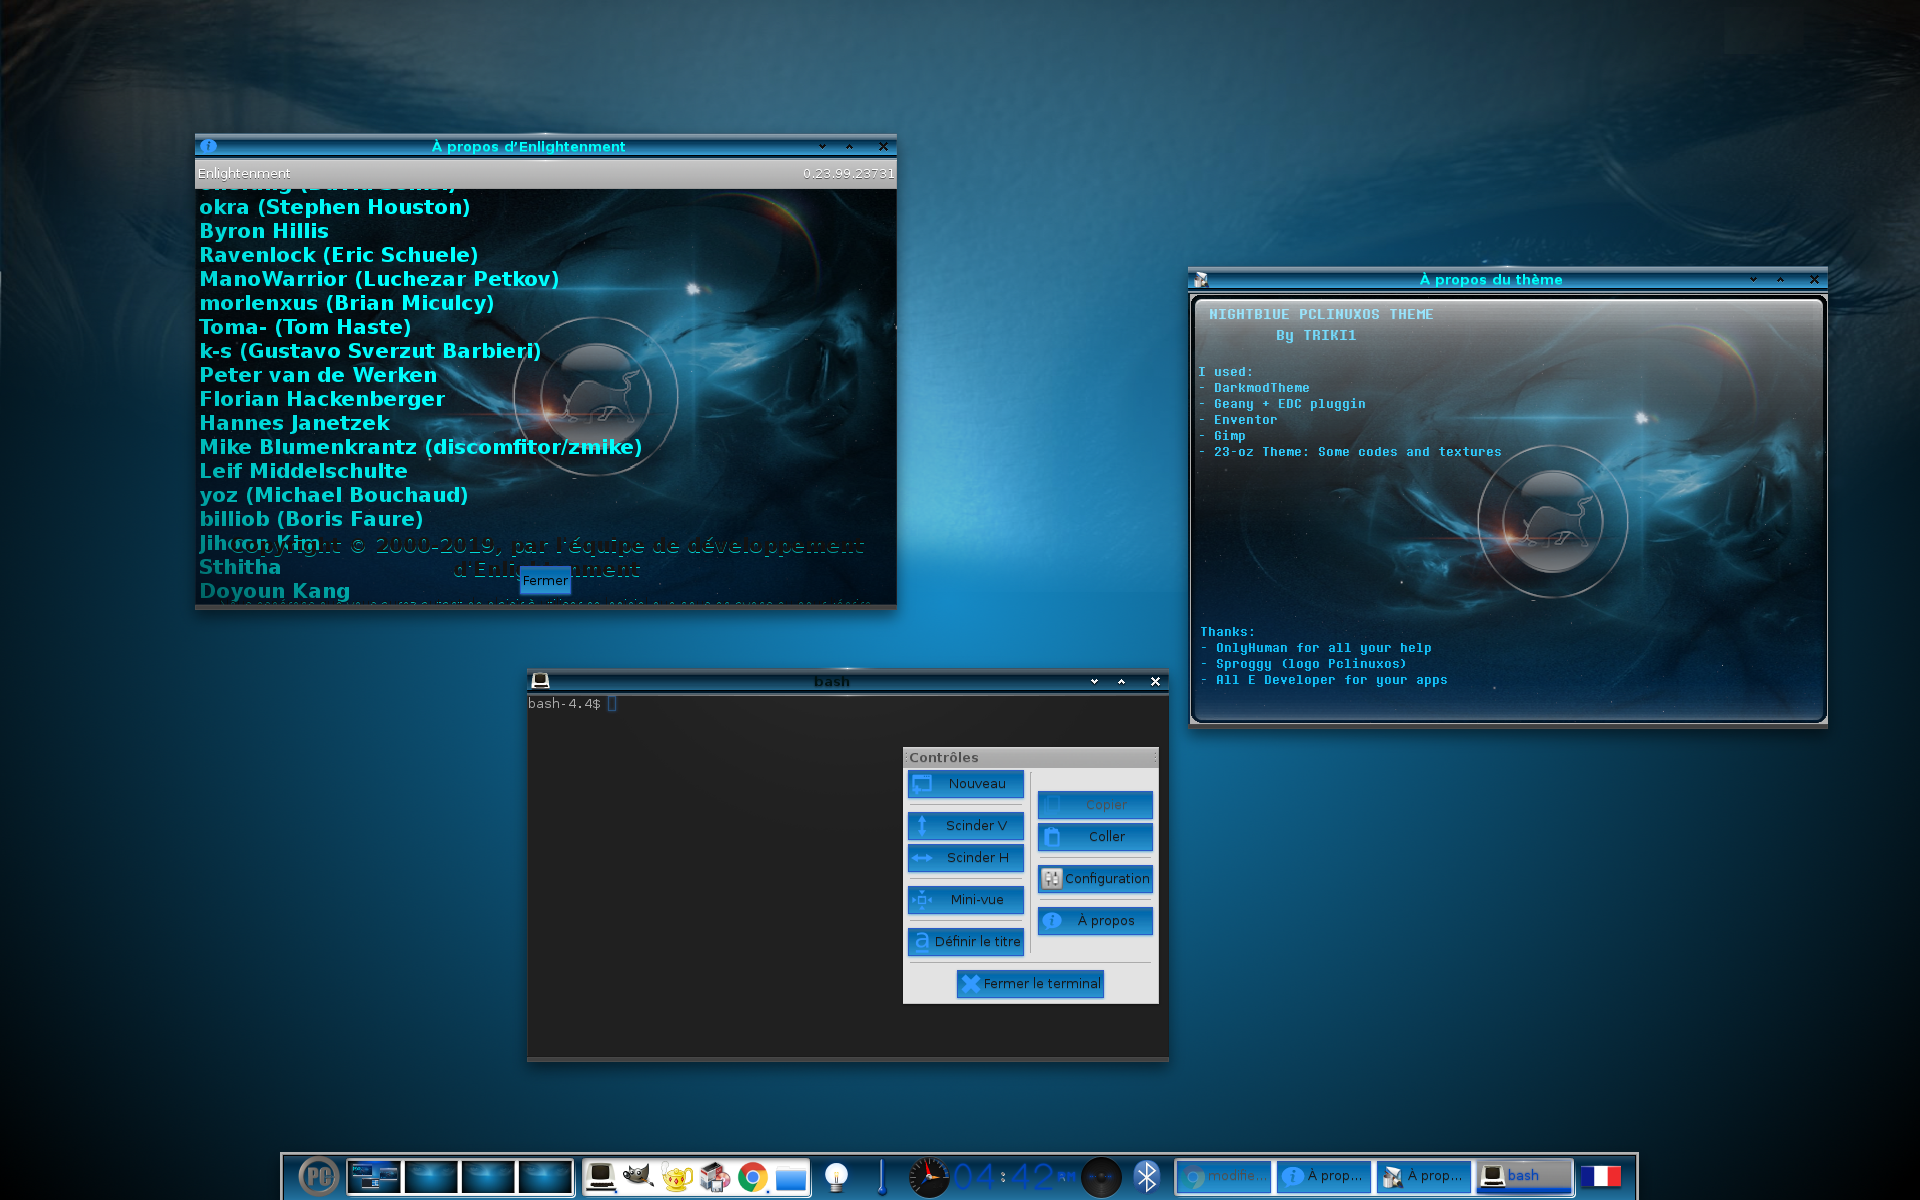
Task: Launch the terminal from the shelf
Action: (600, 1177)
